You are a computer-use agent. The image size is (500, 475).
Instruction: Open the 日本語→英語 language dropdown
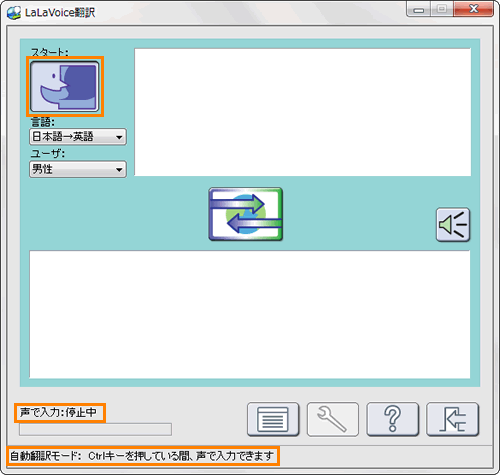click(78, 137)
